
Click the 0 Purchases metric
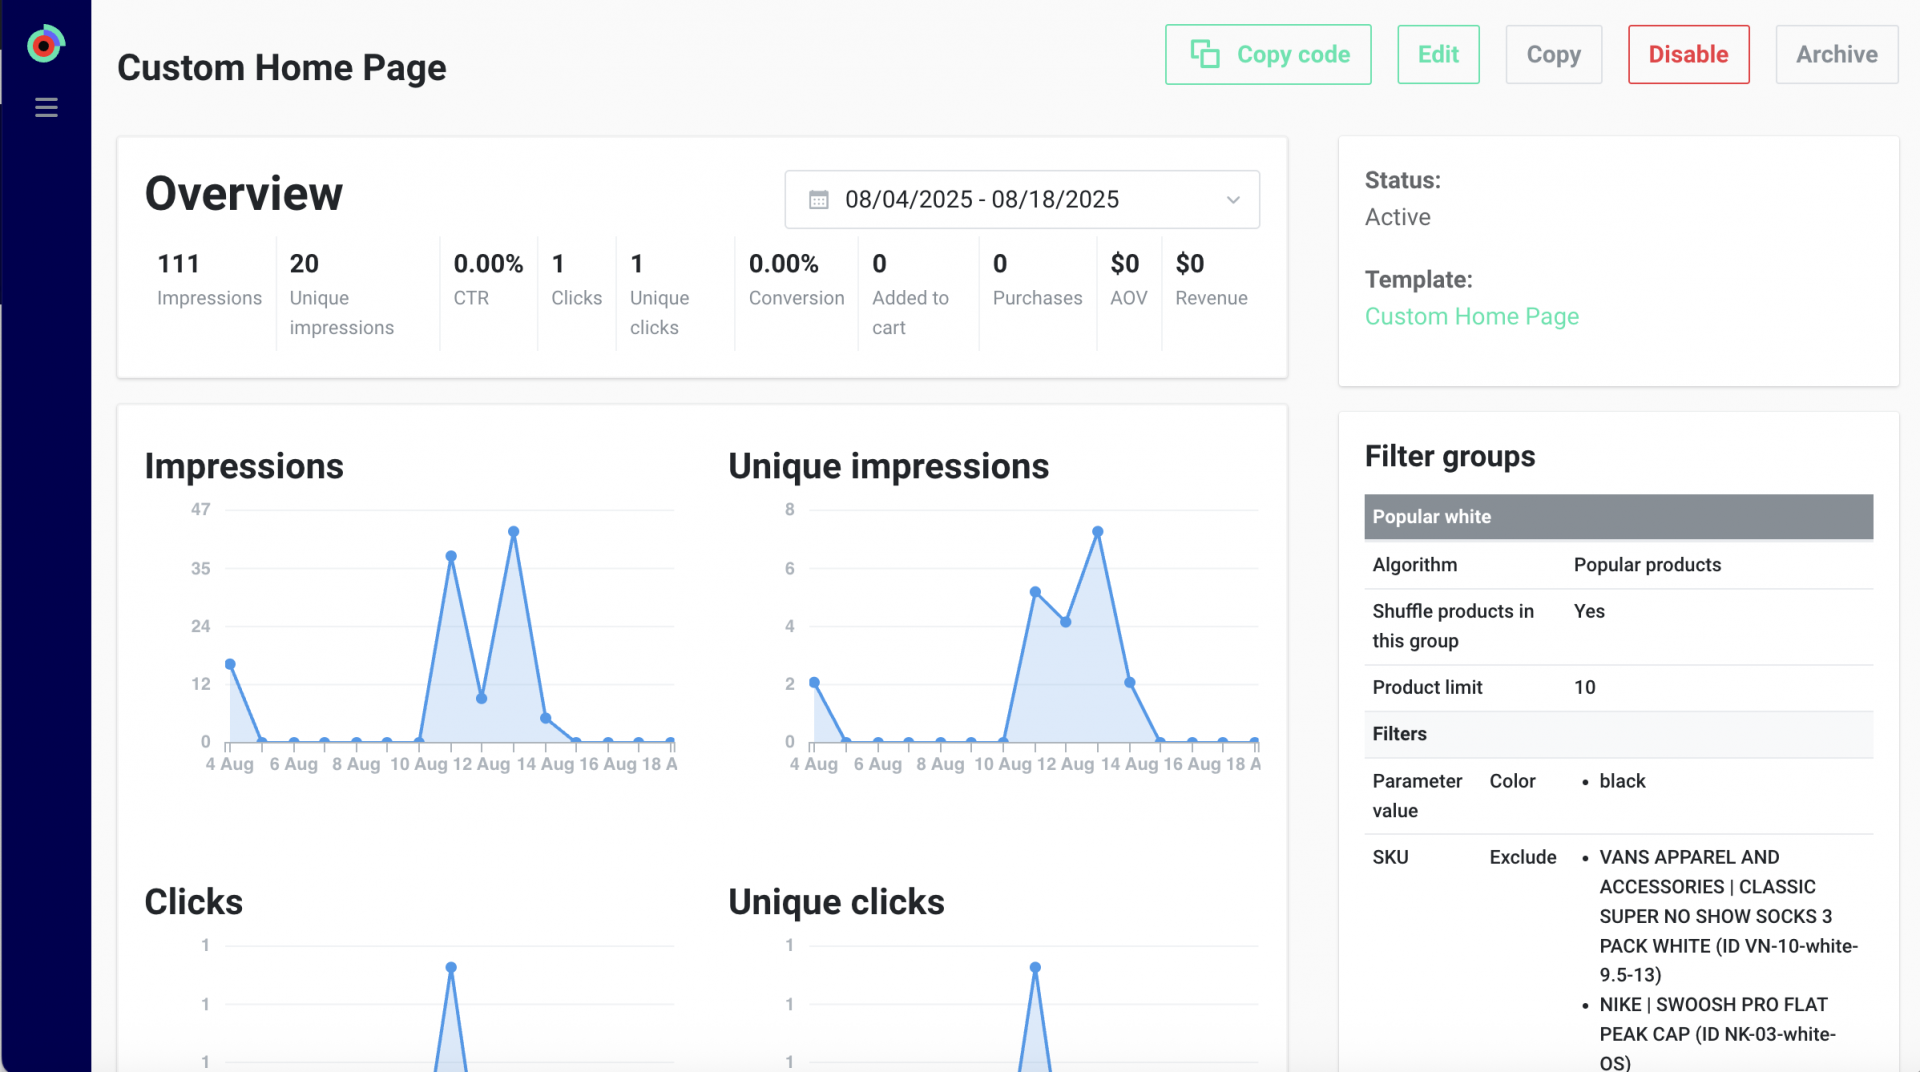(1037, 280)
